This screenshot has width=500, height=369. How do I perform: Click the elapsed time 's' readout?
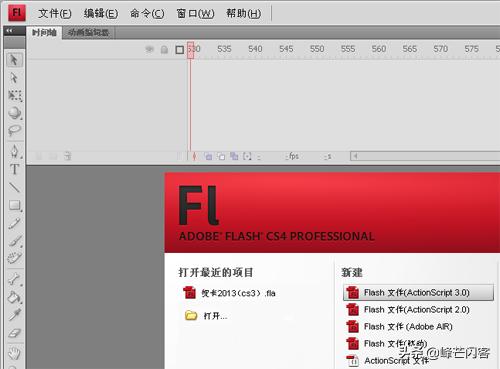click(328, 156)
